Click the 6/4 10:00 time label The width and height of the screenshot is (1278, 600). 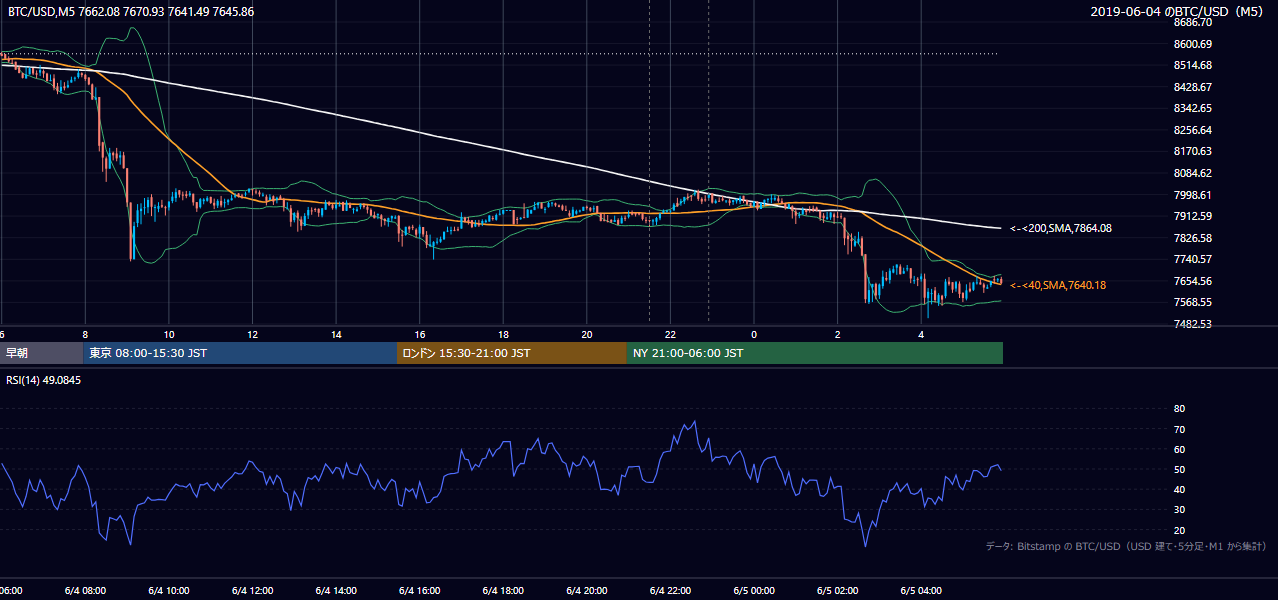click(x=169, y=591)
